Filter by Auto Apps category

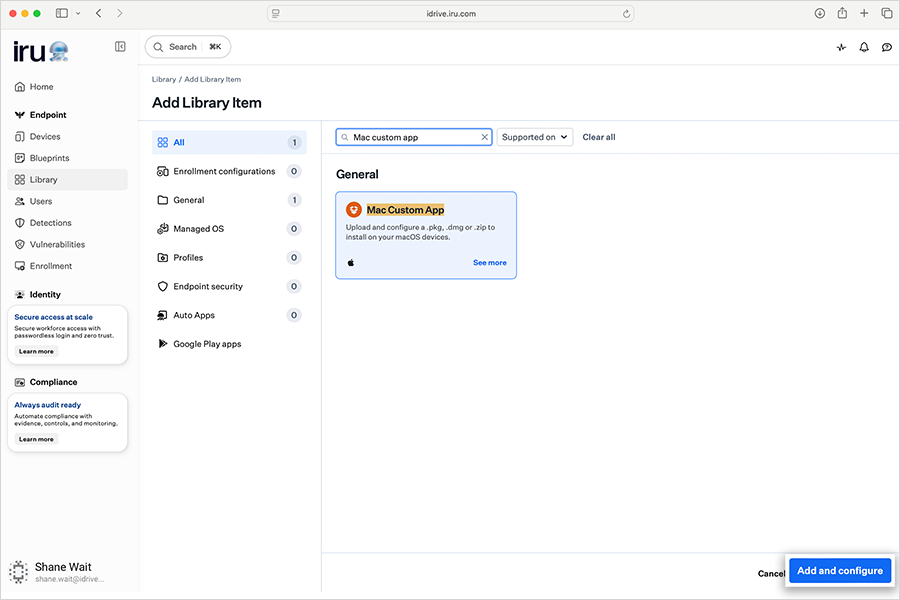[x=229, y=315]
